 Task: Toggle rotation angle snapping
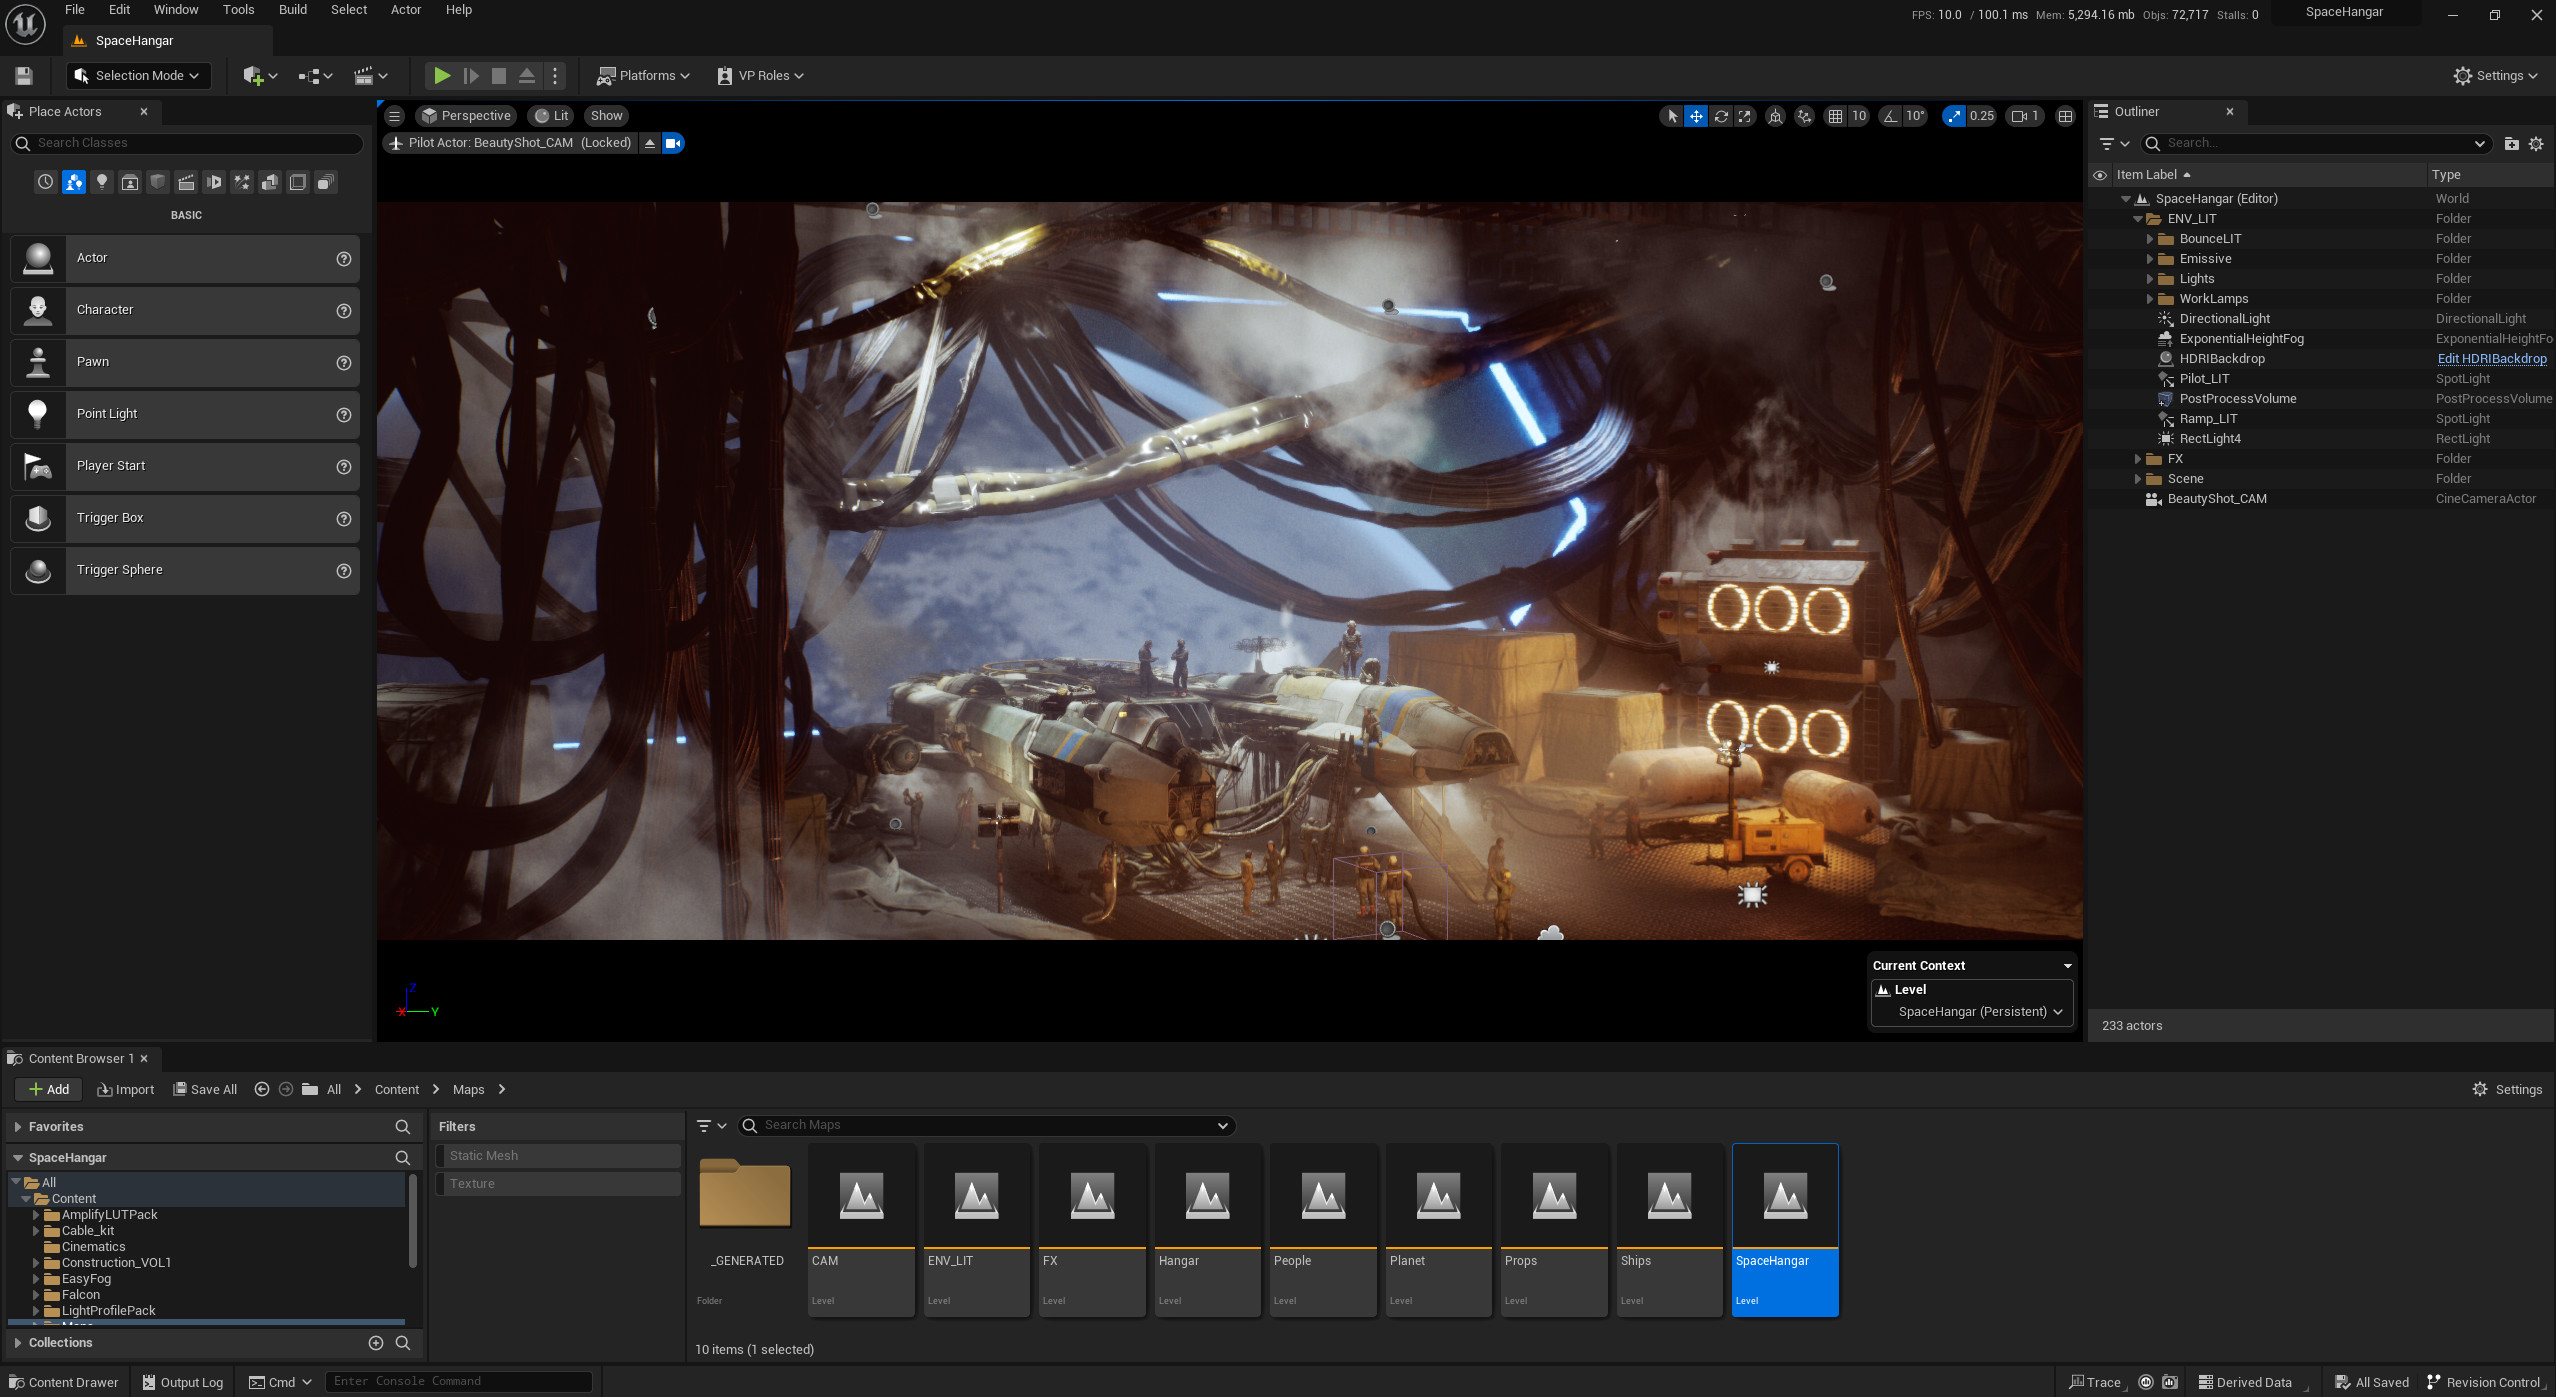coord(1890,116)
